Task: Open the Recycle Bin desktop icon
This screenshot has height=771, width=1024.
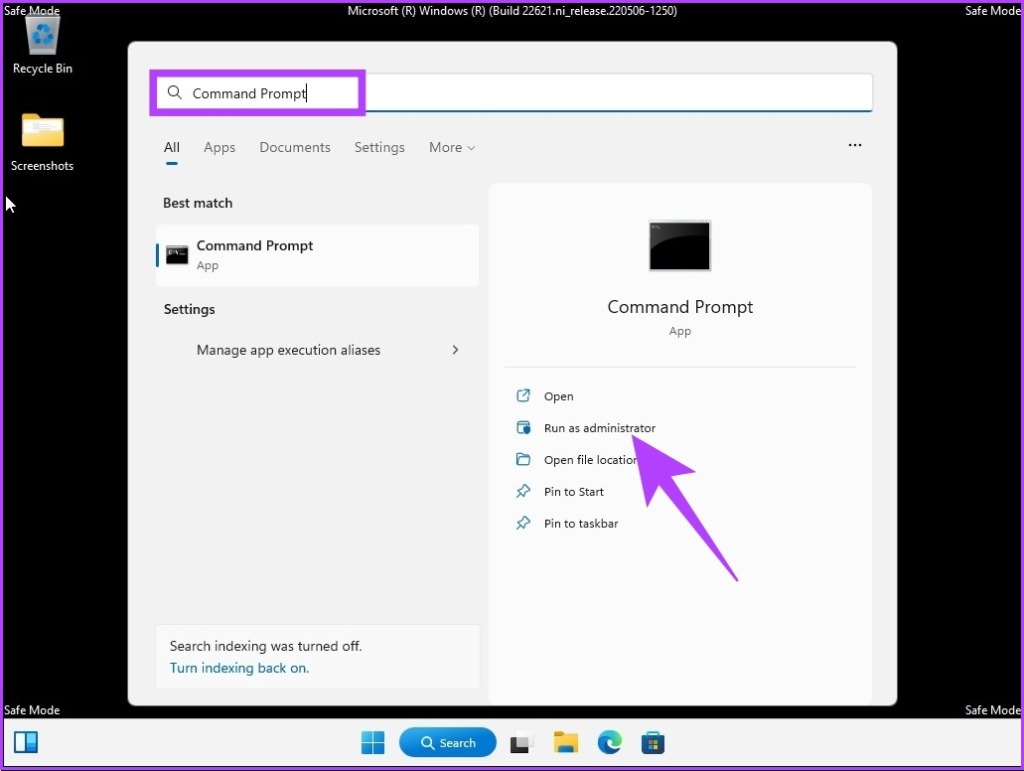Action: pos(42,44)
